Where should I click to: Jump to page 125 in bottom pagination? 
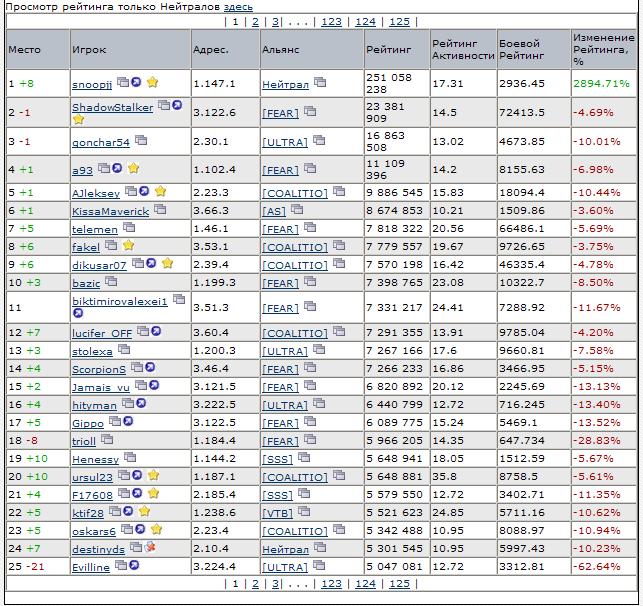[399, 584]
